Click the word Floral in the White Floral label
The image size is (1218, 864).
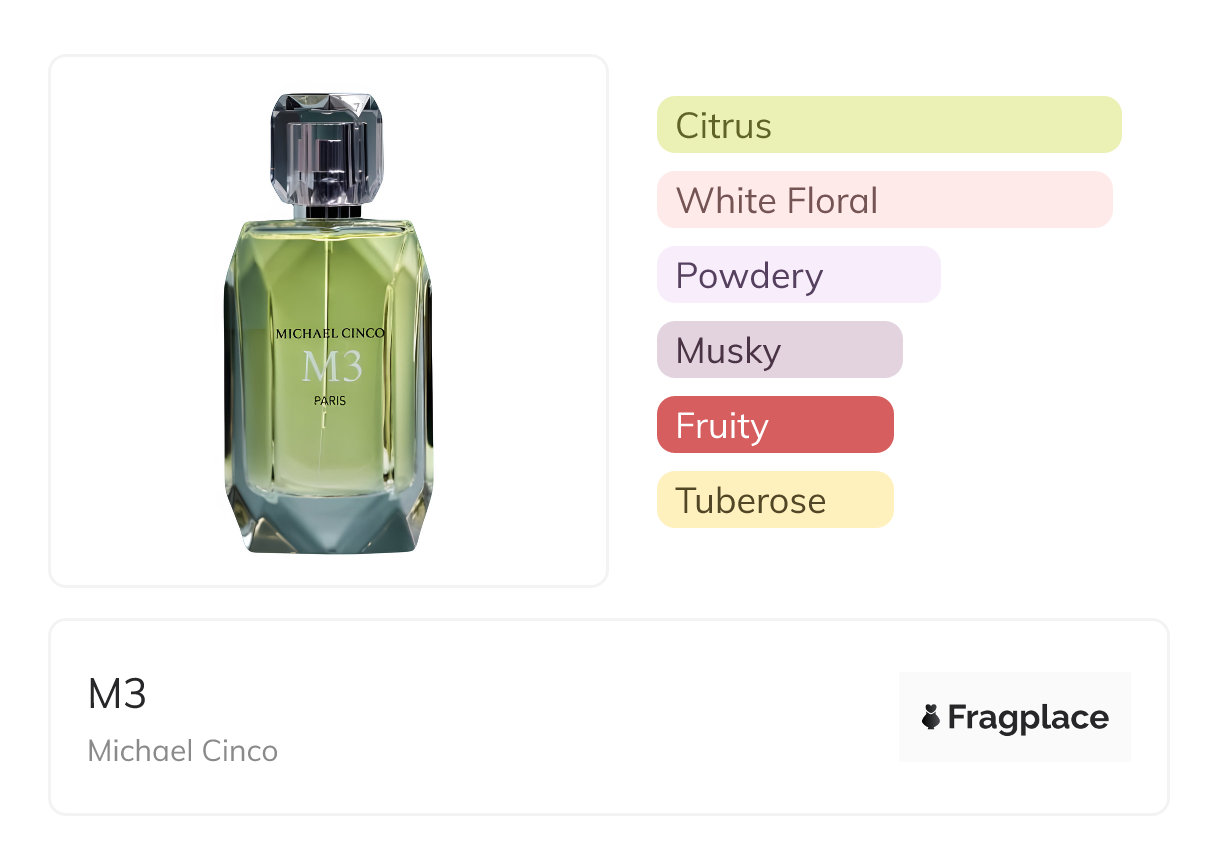pos(831,200)
